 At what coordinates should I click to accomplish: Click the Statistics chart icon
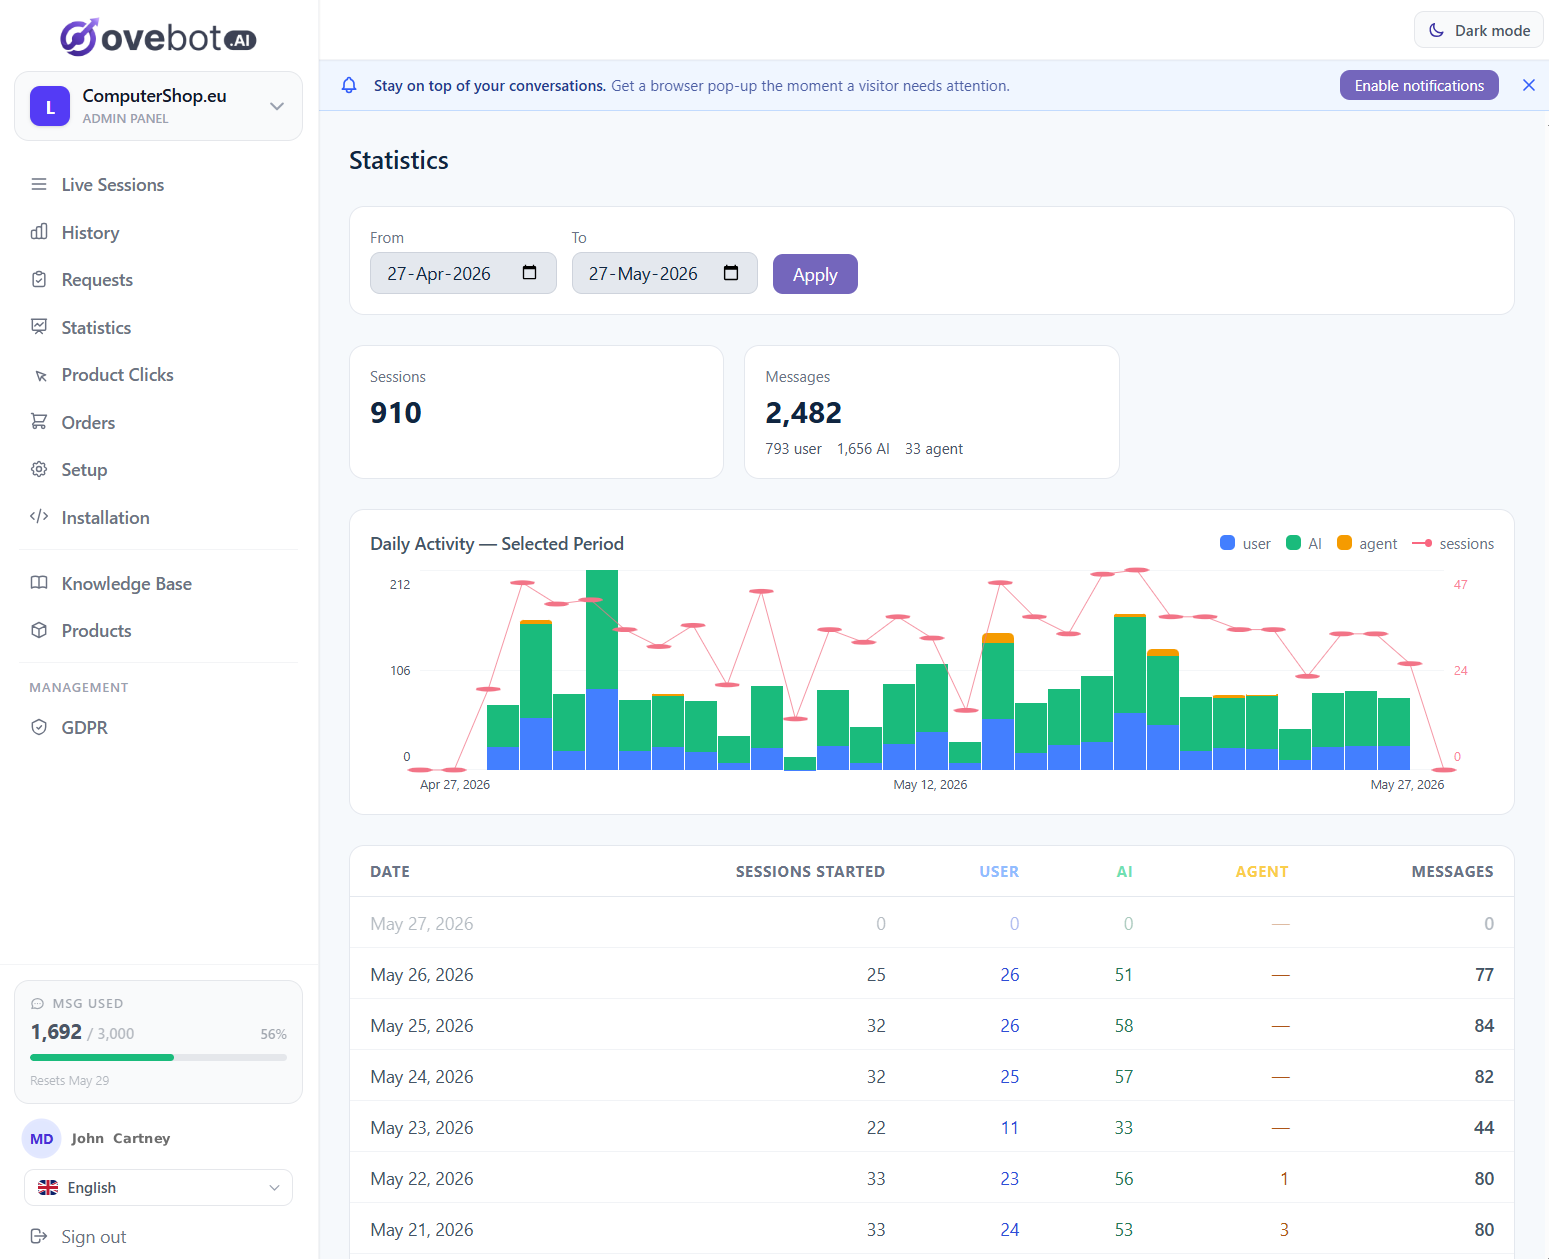[x=39, y=327]
